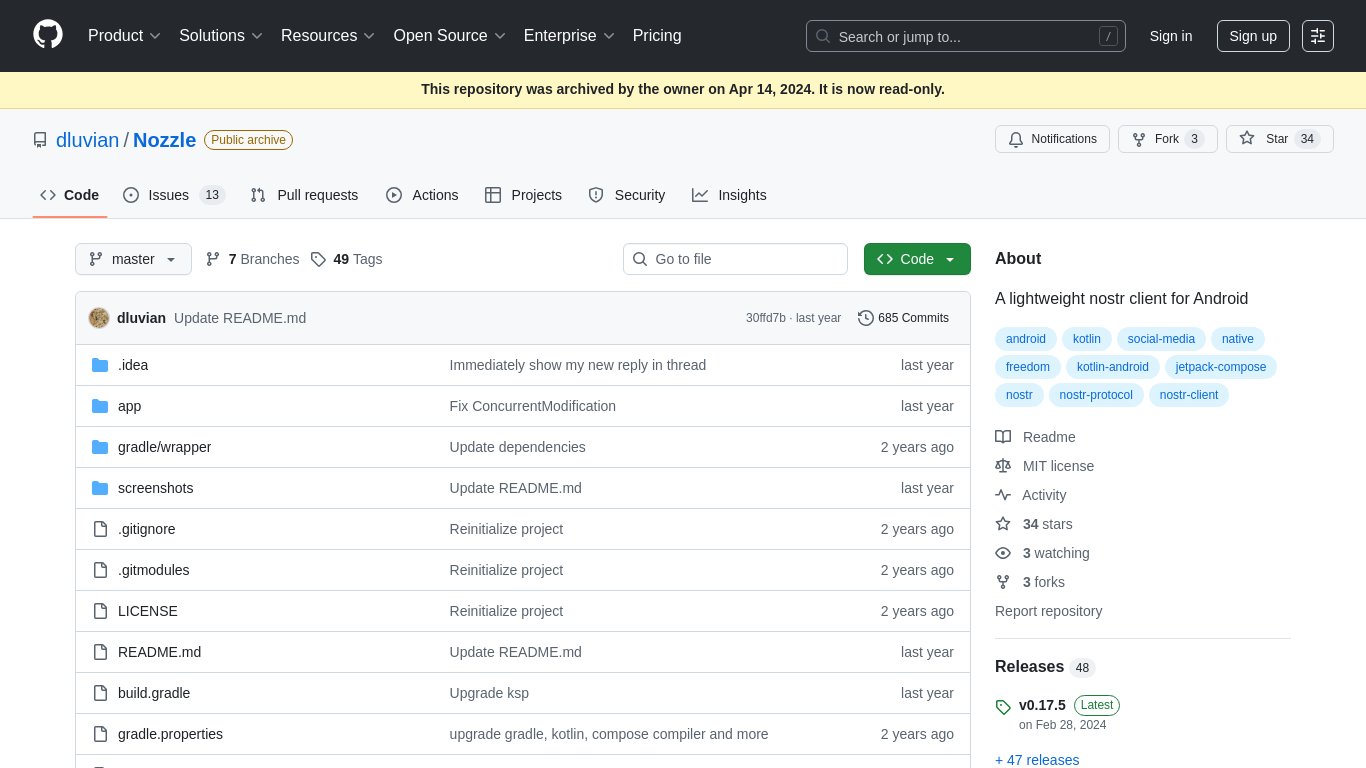The image size is (1366, 768).
Task: Click the 49 Tags link
Action: point(346,259)
